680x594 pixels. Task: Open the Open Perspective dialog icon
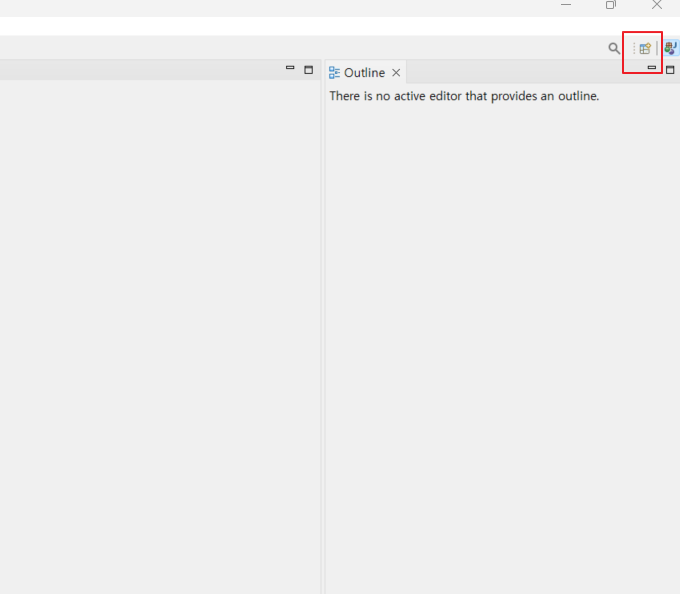[645, 48]
